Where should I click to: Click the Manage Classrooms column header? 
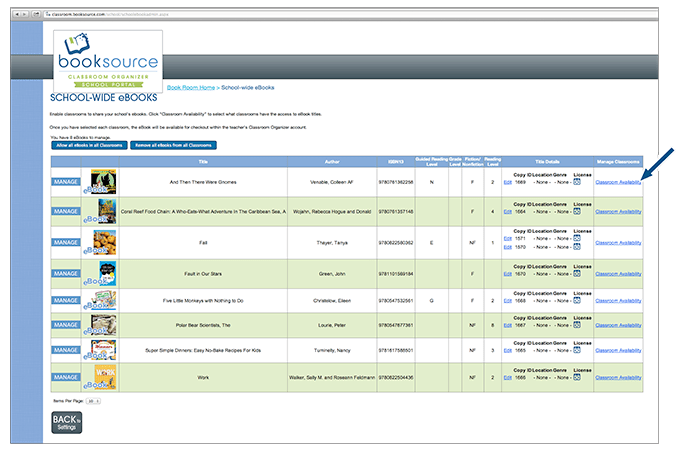coord(618,162)
